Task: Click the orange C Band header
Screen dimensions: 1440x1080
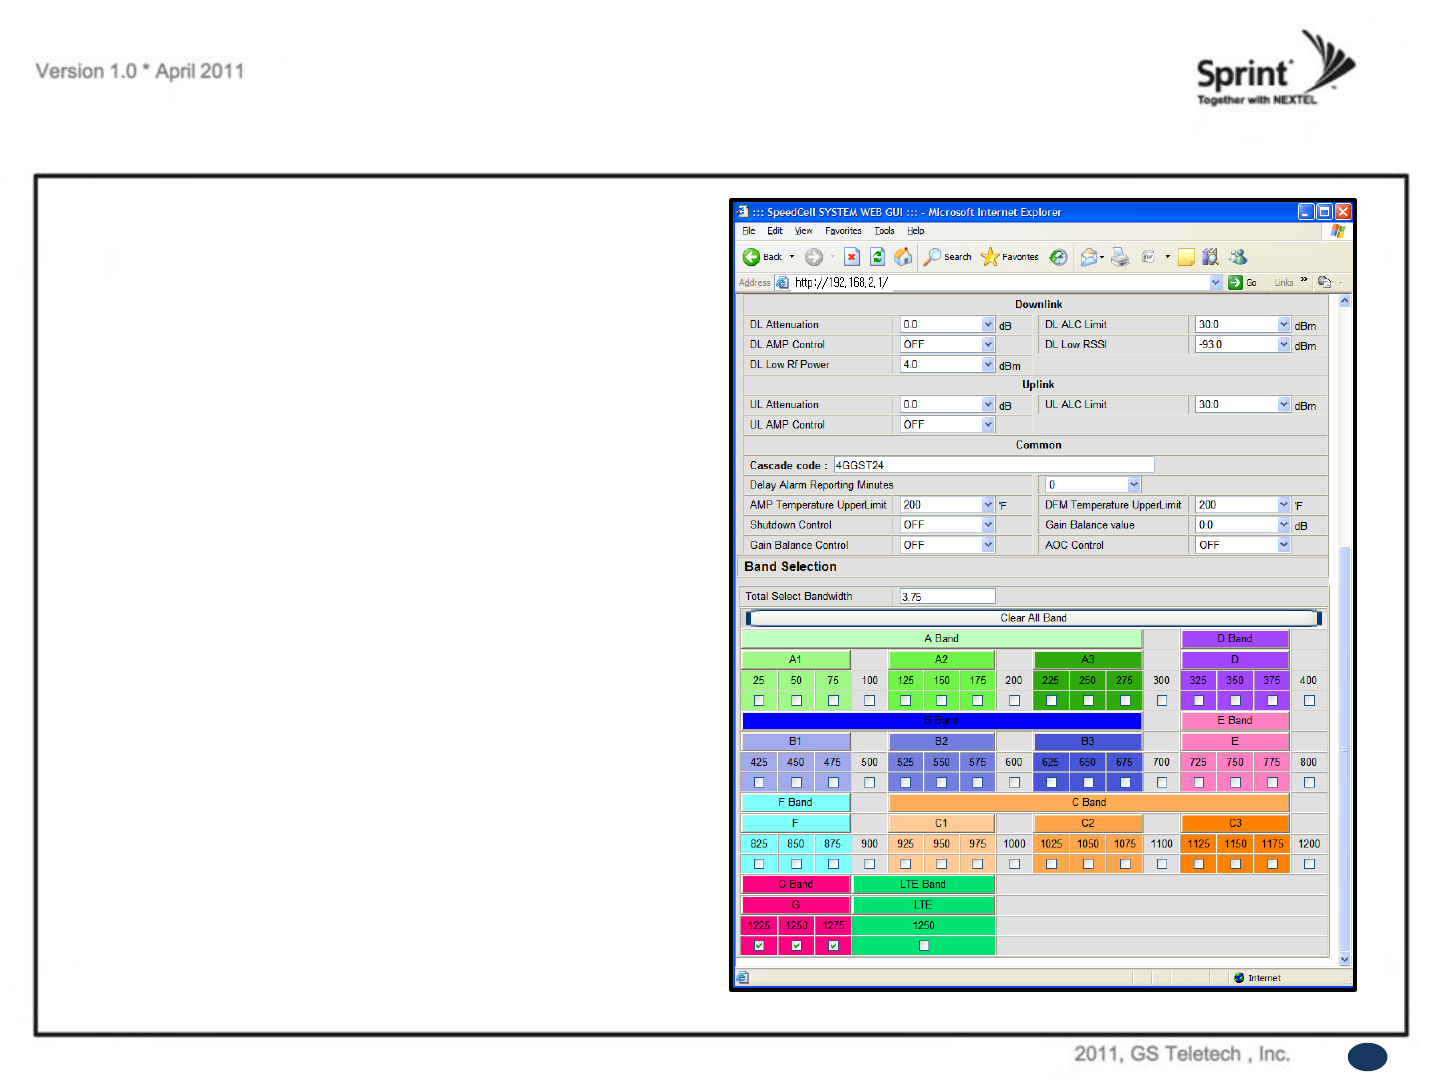Action: [x=1088, y=803]
